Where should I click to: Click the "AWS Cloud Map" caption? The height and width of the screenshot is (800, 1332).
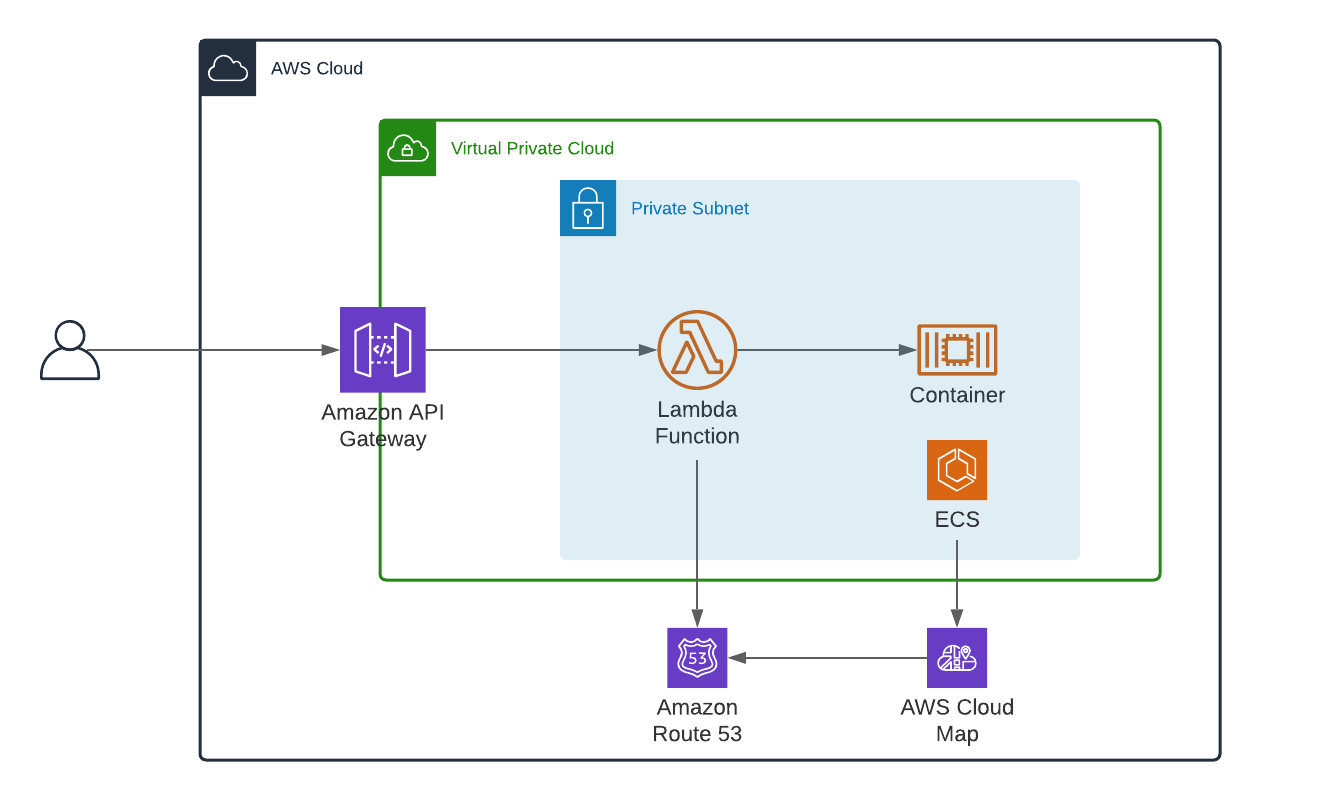point(957,720)
